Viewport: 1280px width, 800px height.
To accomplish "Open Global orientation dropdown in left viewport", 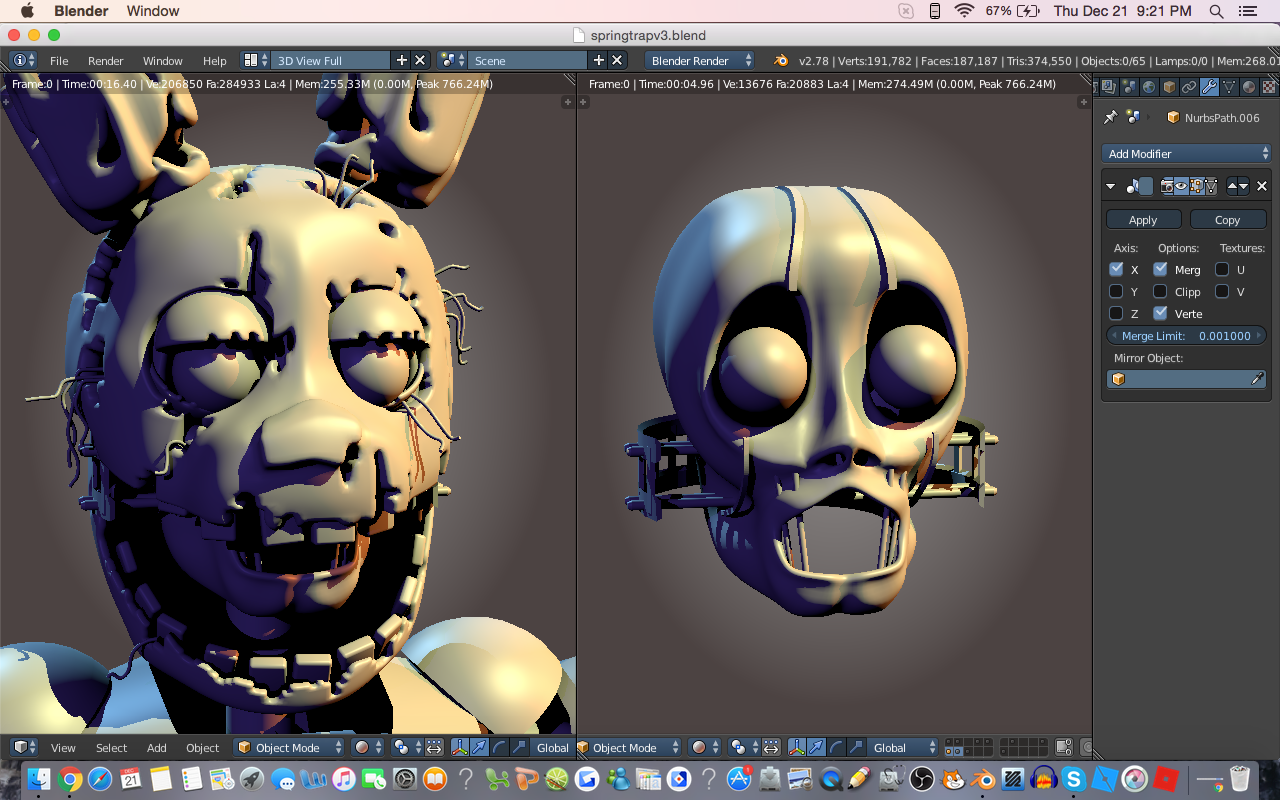I will pos(551,747).
